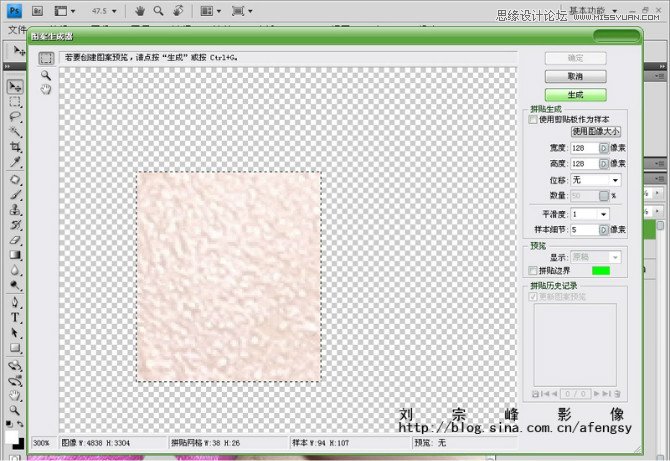Select the Type tool
Screen dimensions: 670x461
15,317
